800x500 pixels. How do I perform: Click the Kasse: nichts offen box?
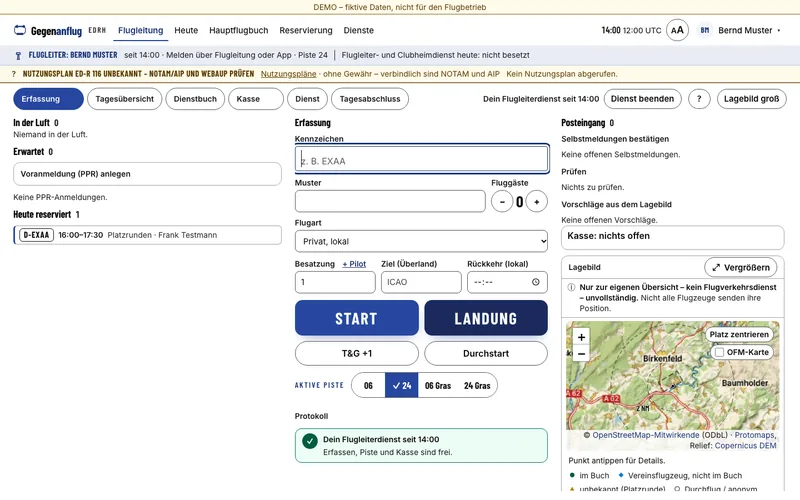(x=672, y=237)
